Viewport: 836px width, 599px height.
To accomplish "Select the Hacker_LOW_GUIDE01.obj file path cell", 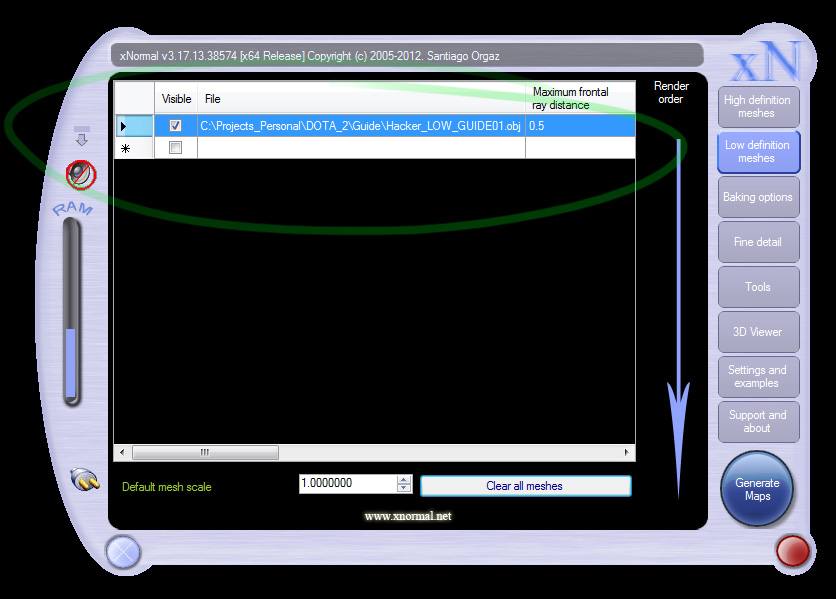I will tap(361, 126).
